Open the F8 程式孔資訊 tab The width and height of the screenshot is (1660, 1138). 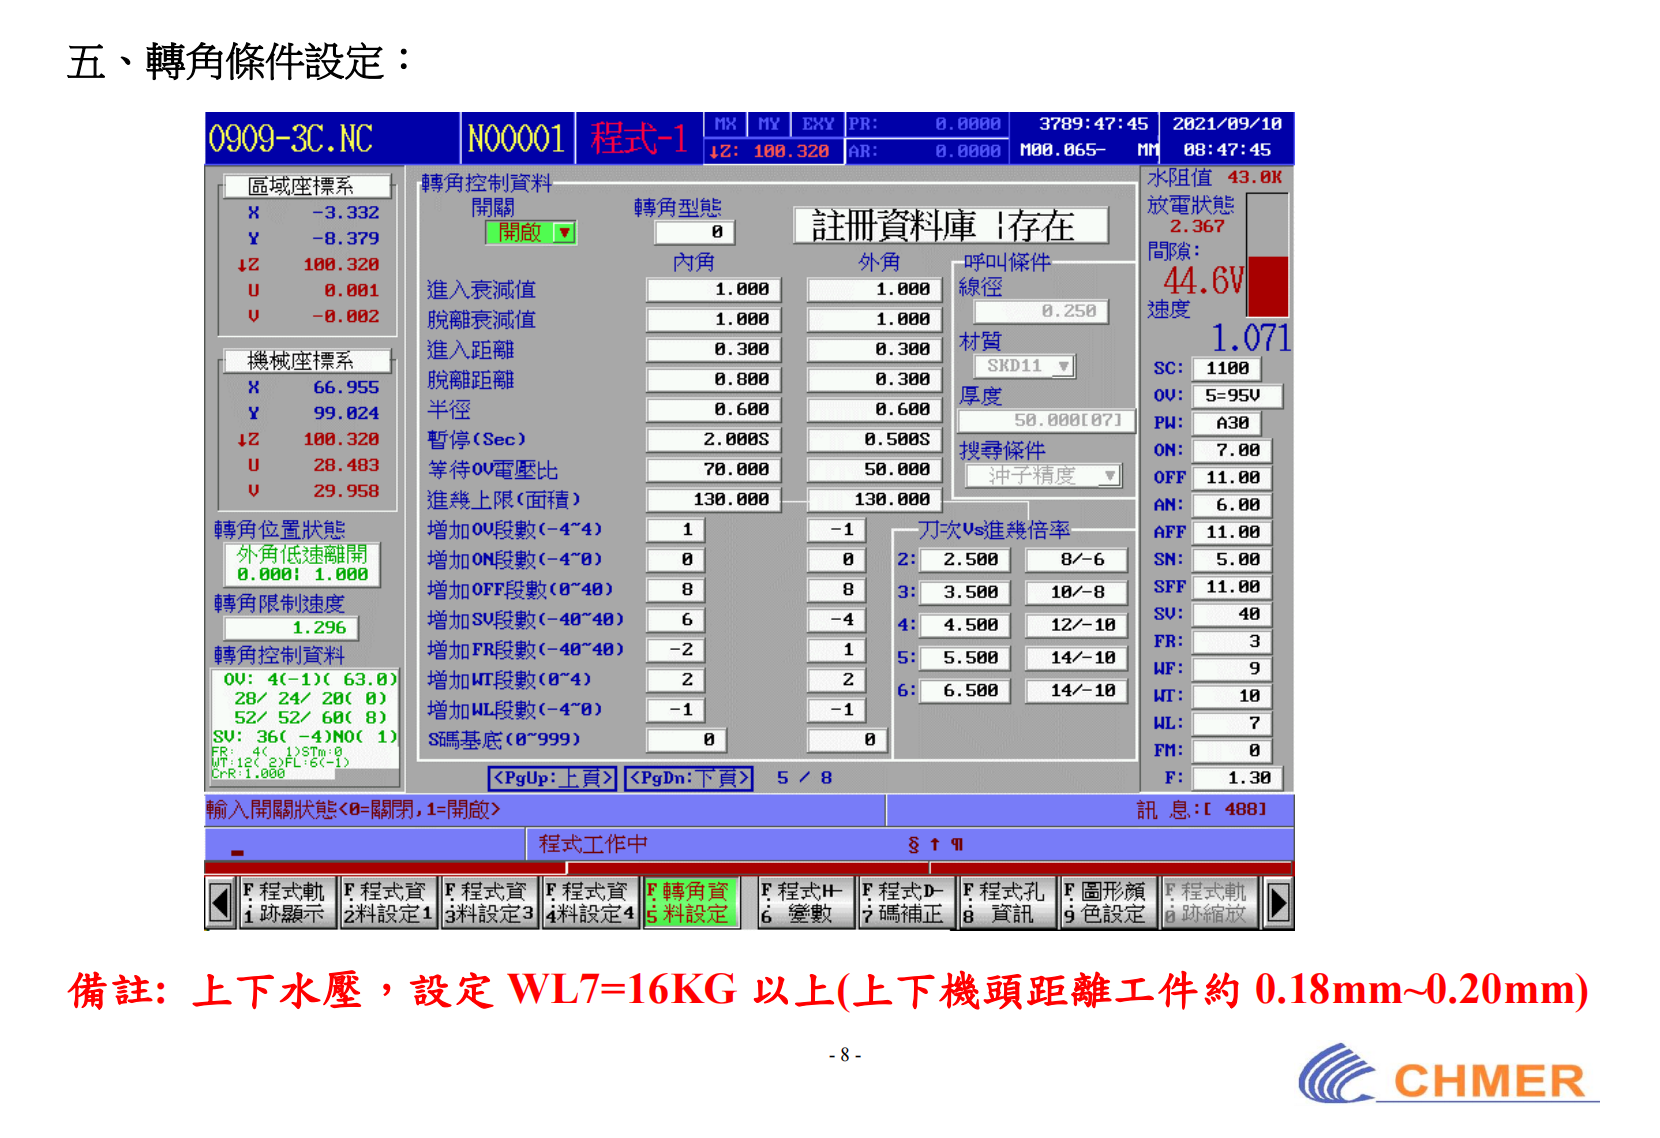pyautogui.click(x=1007, y=903)
